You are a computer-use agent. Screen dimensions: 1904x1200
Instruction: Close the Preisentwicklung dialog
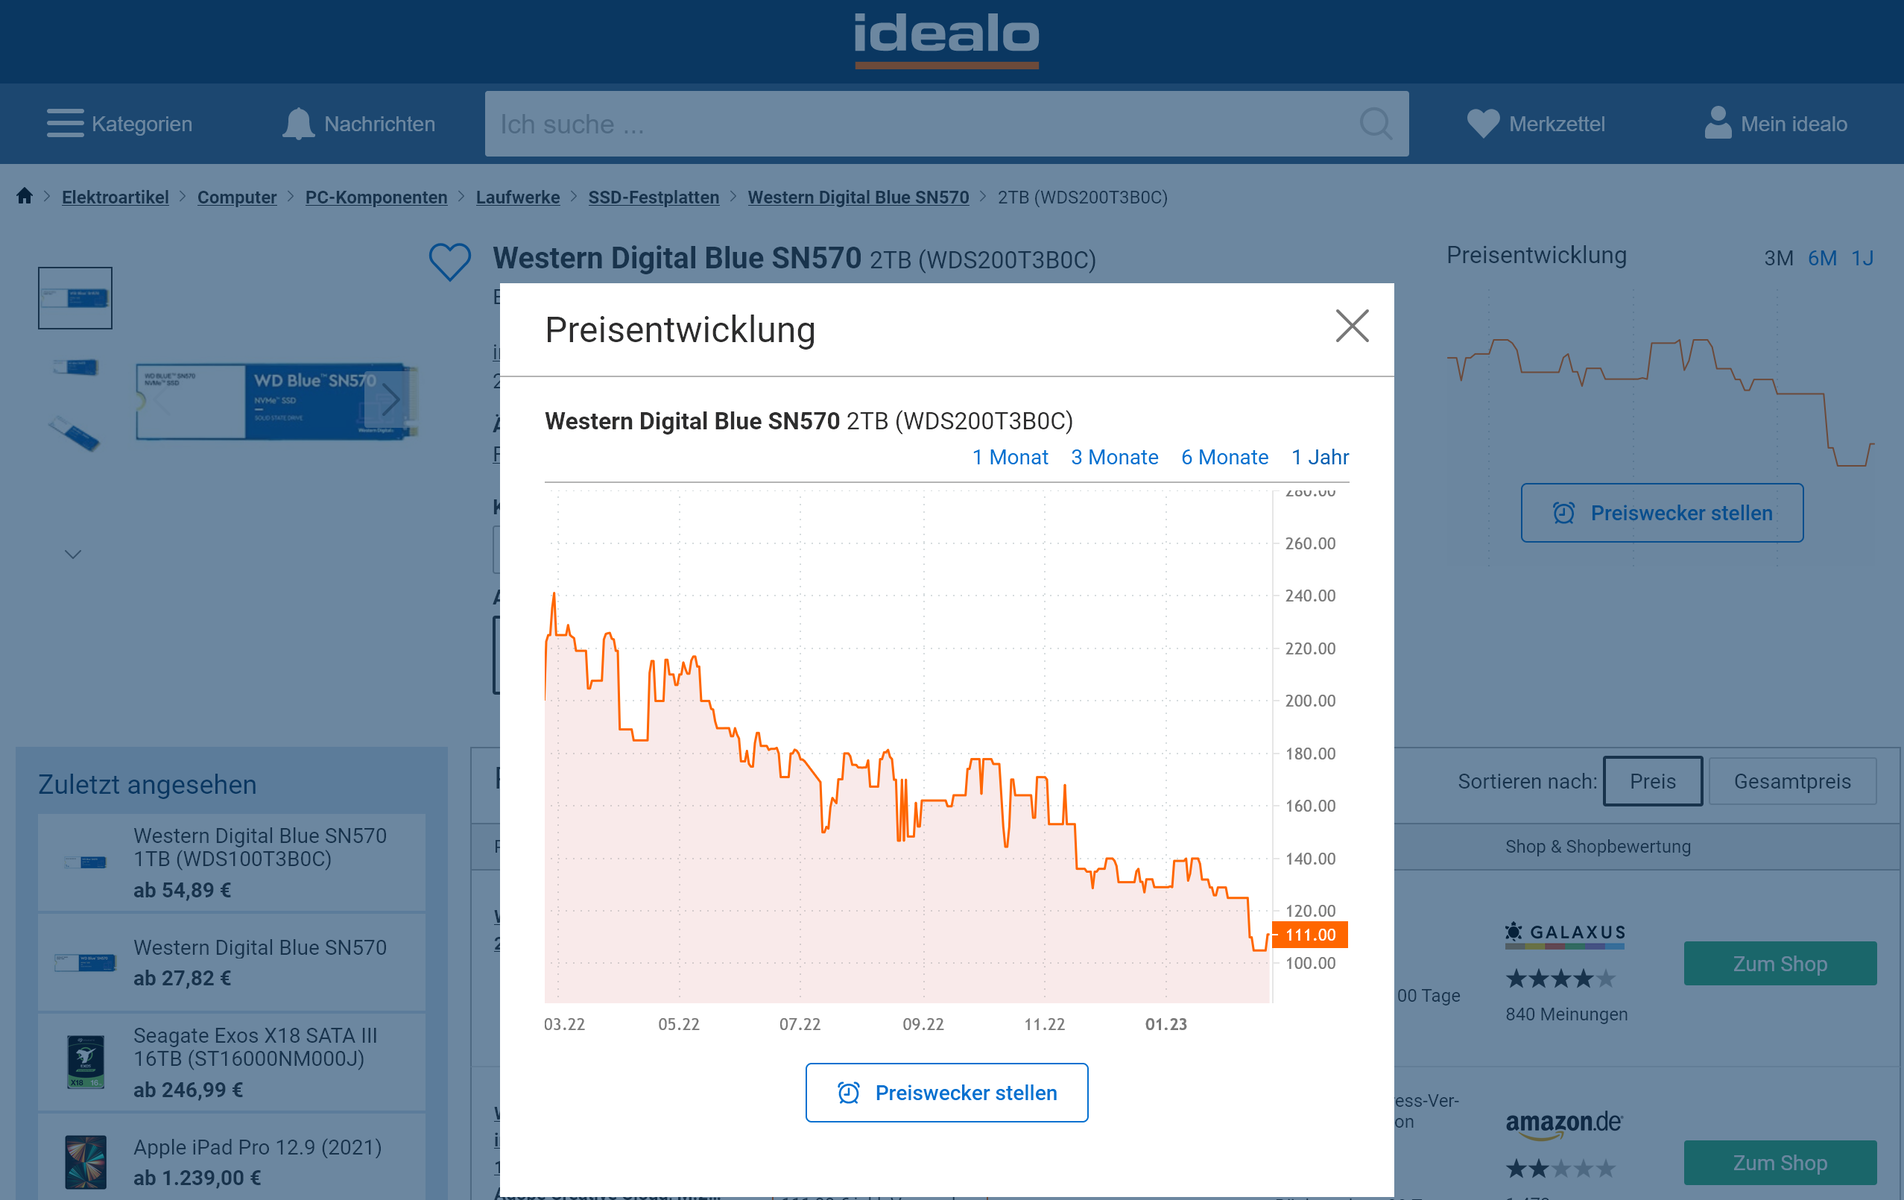coord(1352,326)
